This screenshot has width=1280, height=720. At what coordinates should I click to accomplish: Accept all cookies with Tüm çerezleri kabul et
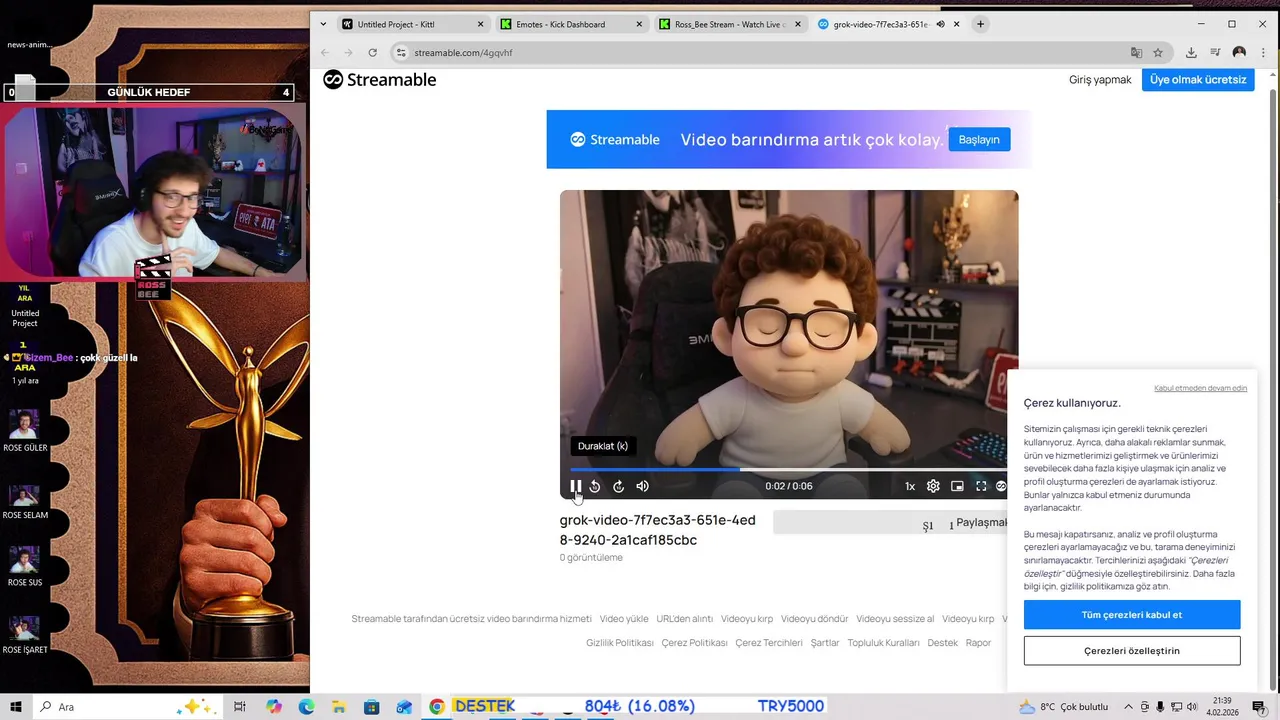1132,615
